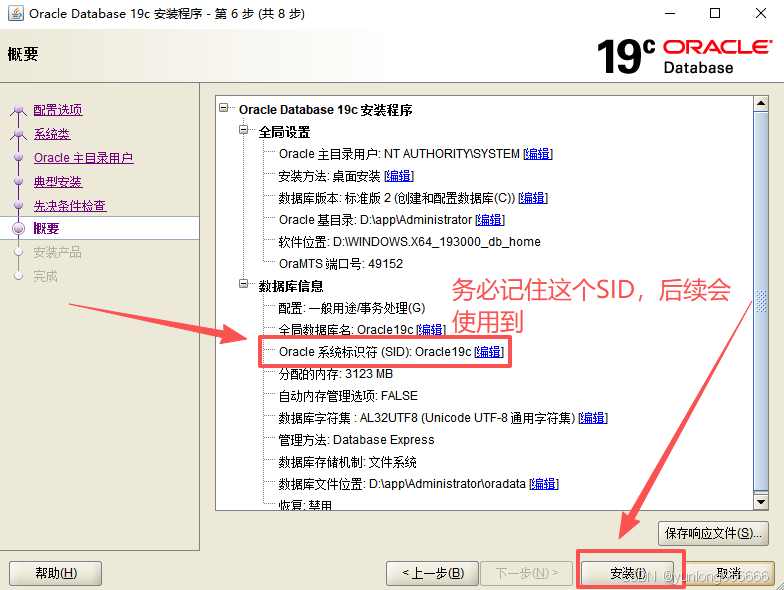Select the OraMTS 端口号 49152 row

click(x=340, y=264)
